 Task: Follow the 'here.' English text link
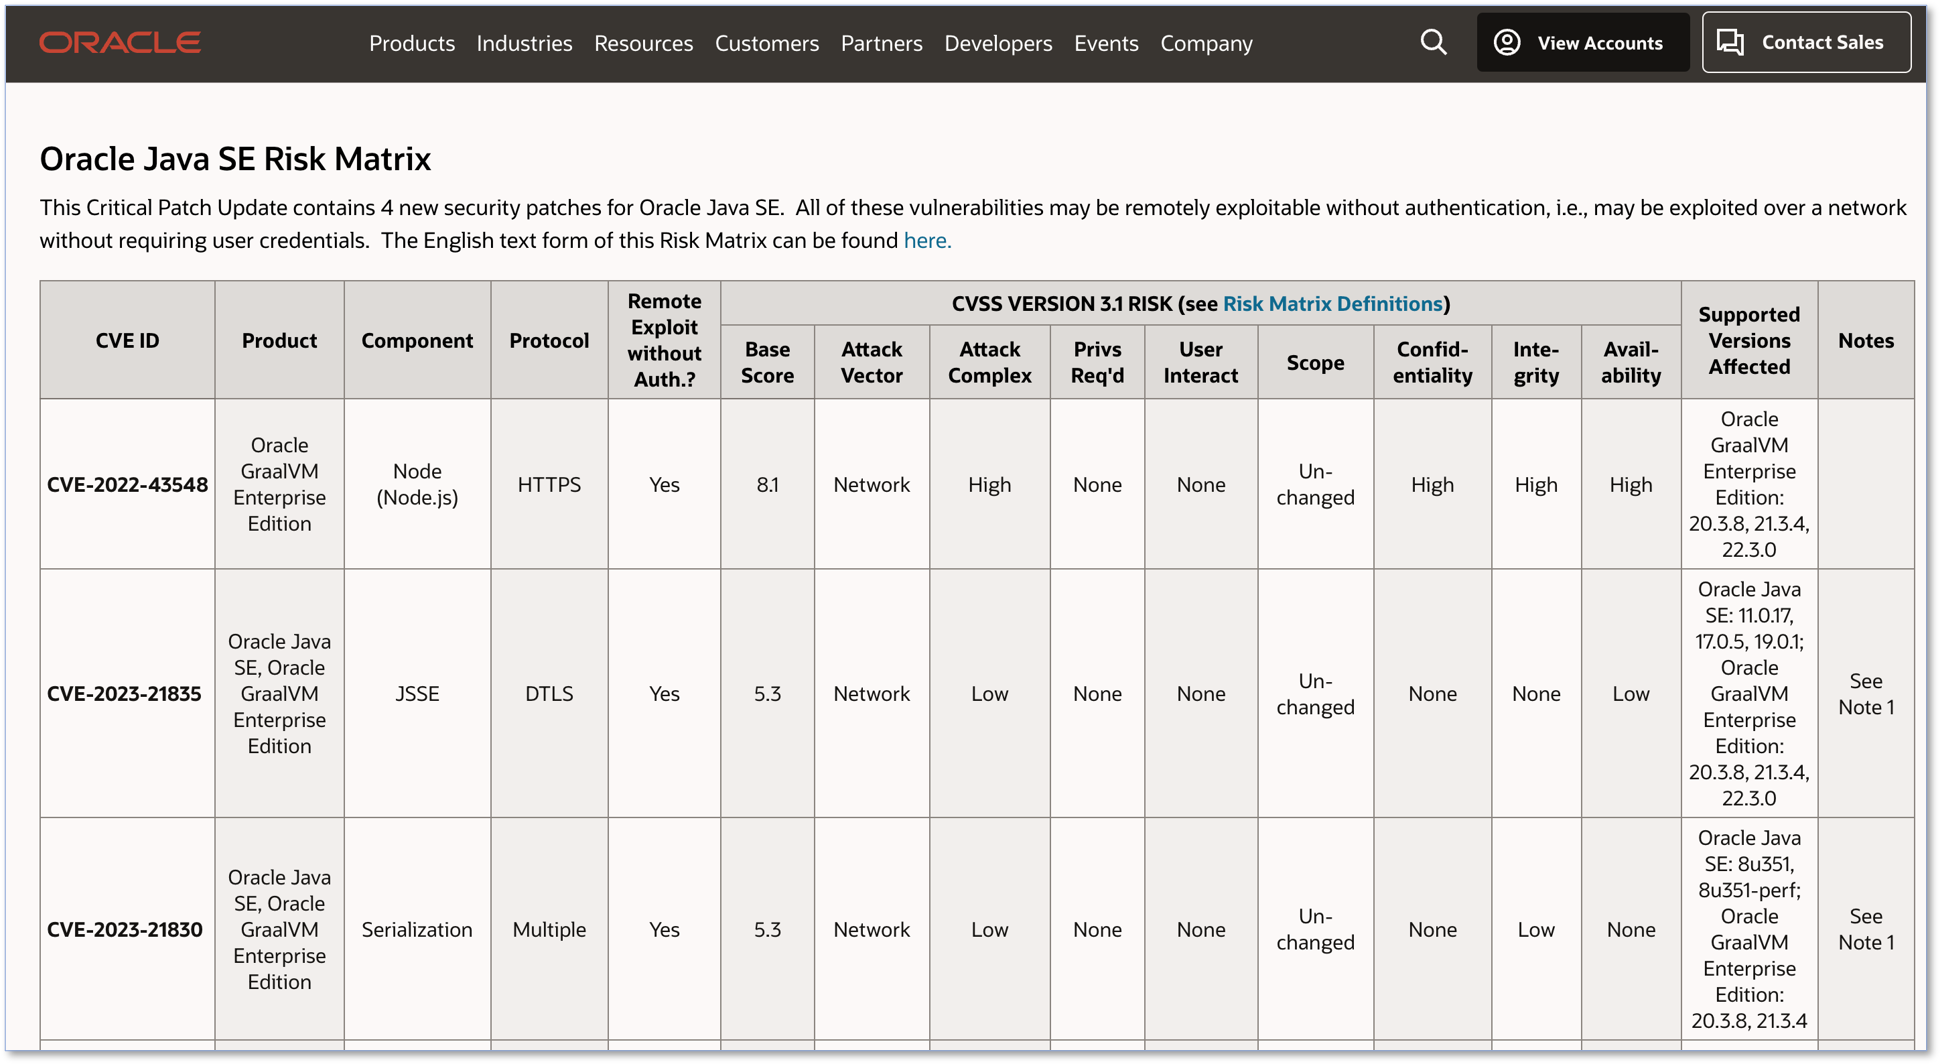pyautogui.click(x=927, y=241)
